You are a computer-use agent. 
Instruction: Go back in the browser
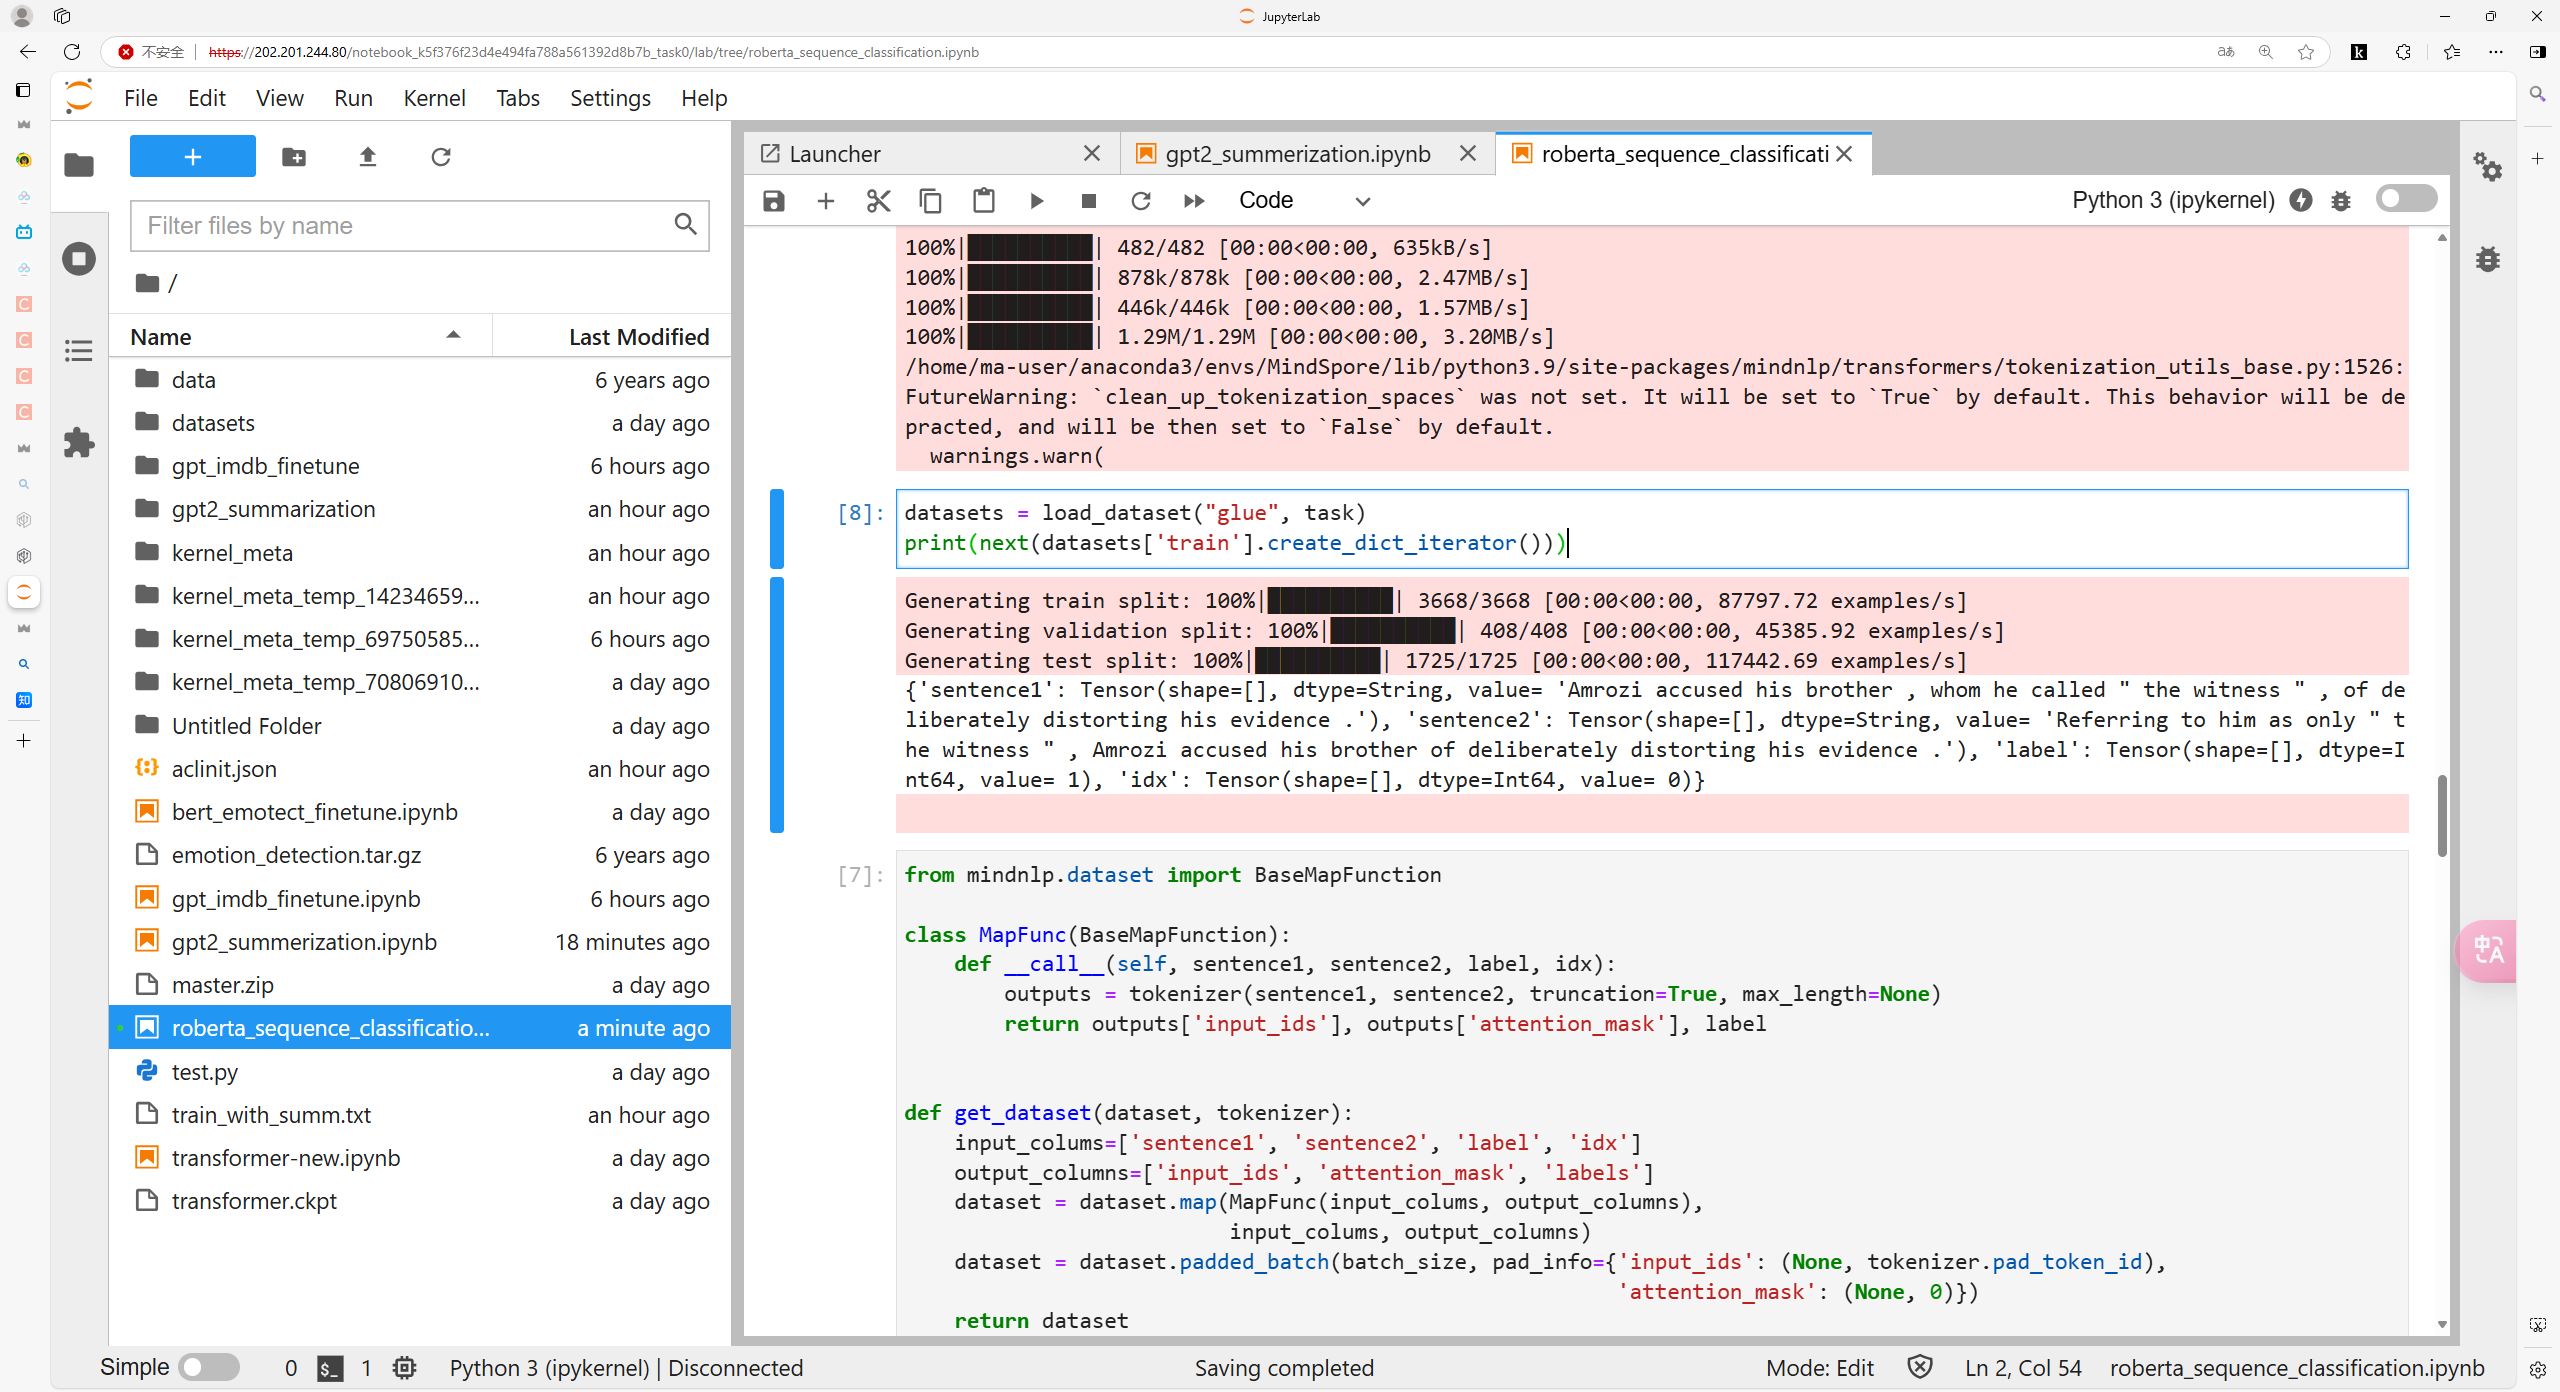pyautogui.click(x=28, y=52)
